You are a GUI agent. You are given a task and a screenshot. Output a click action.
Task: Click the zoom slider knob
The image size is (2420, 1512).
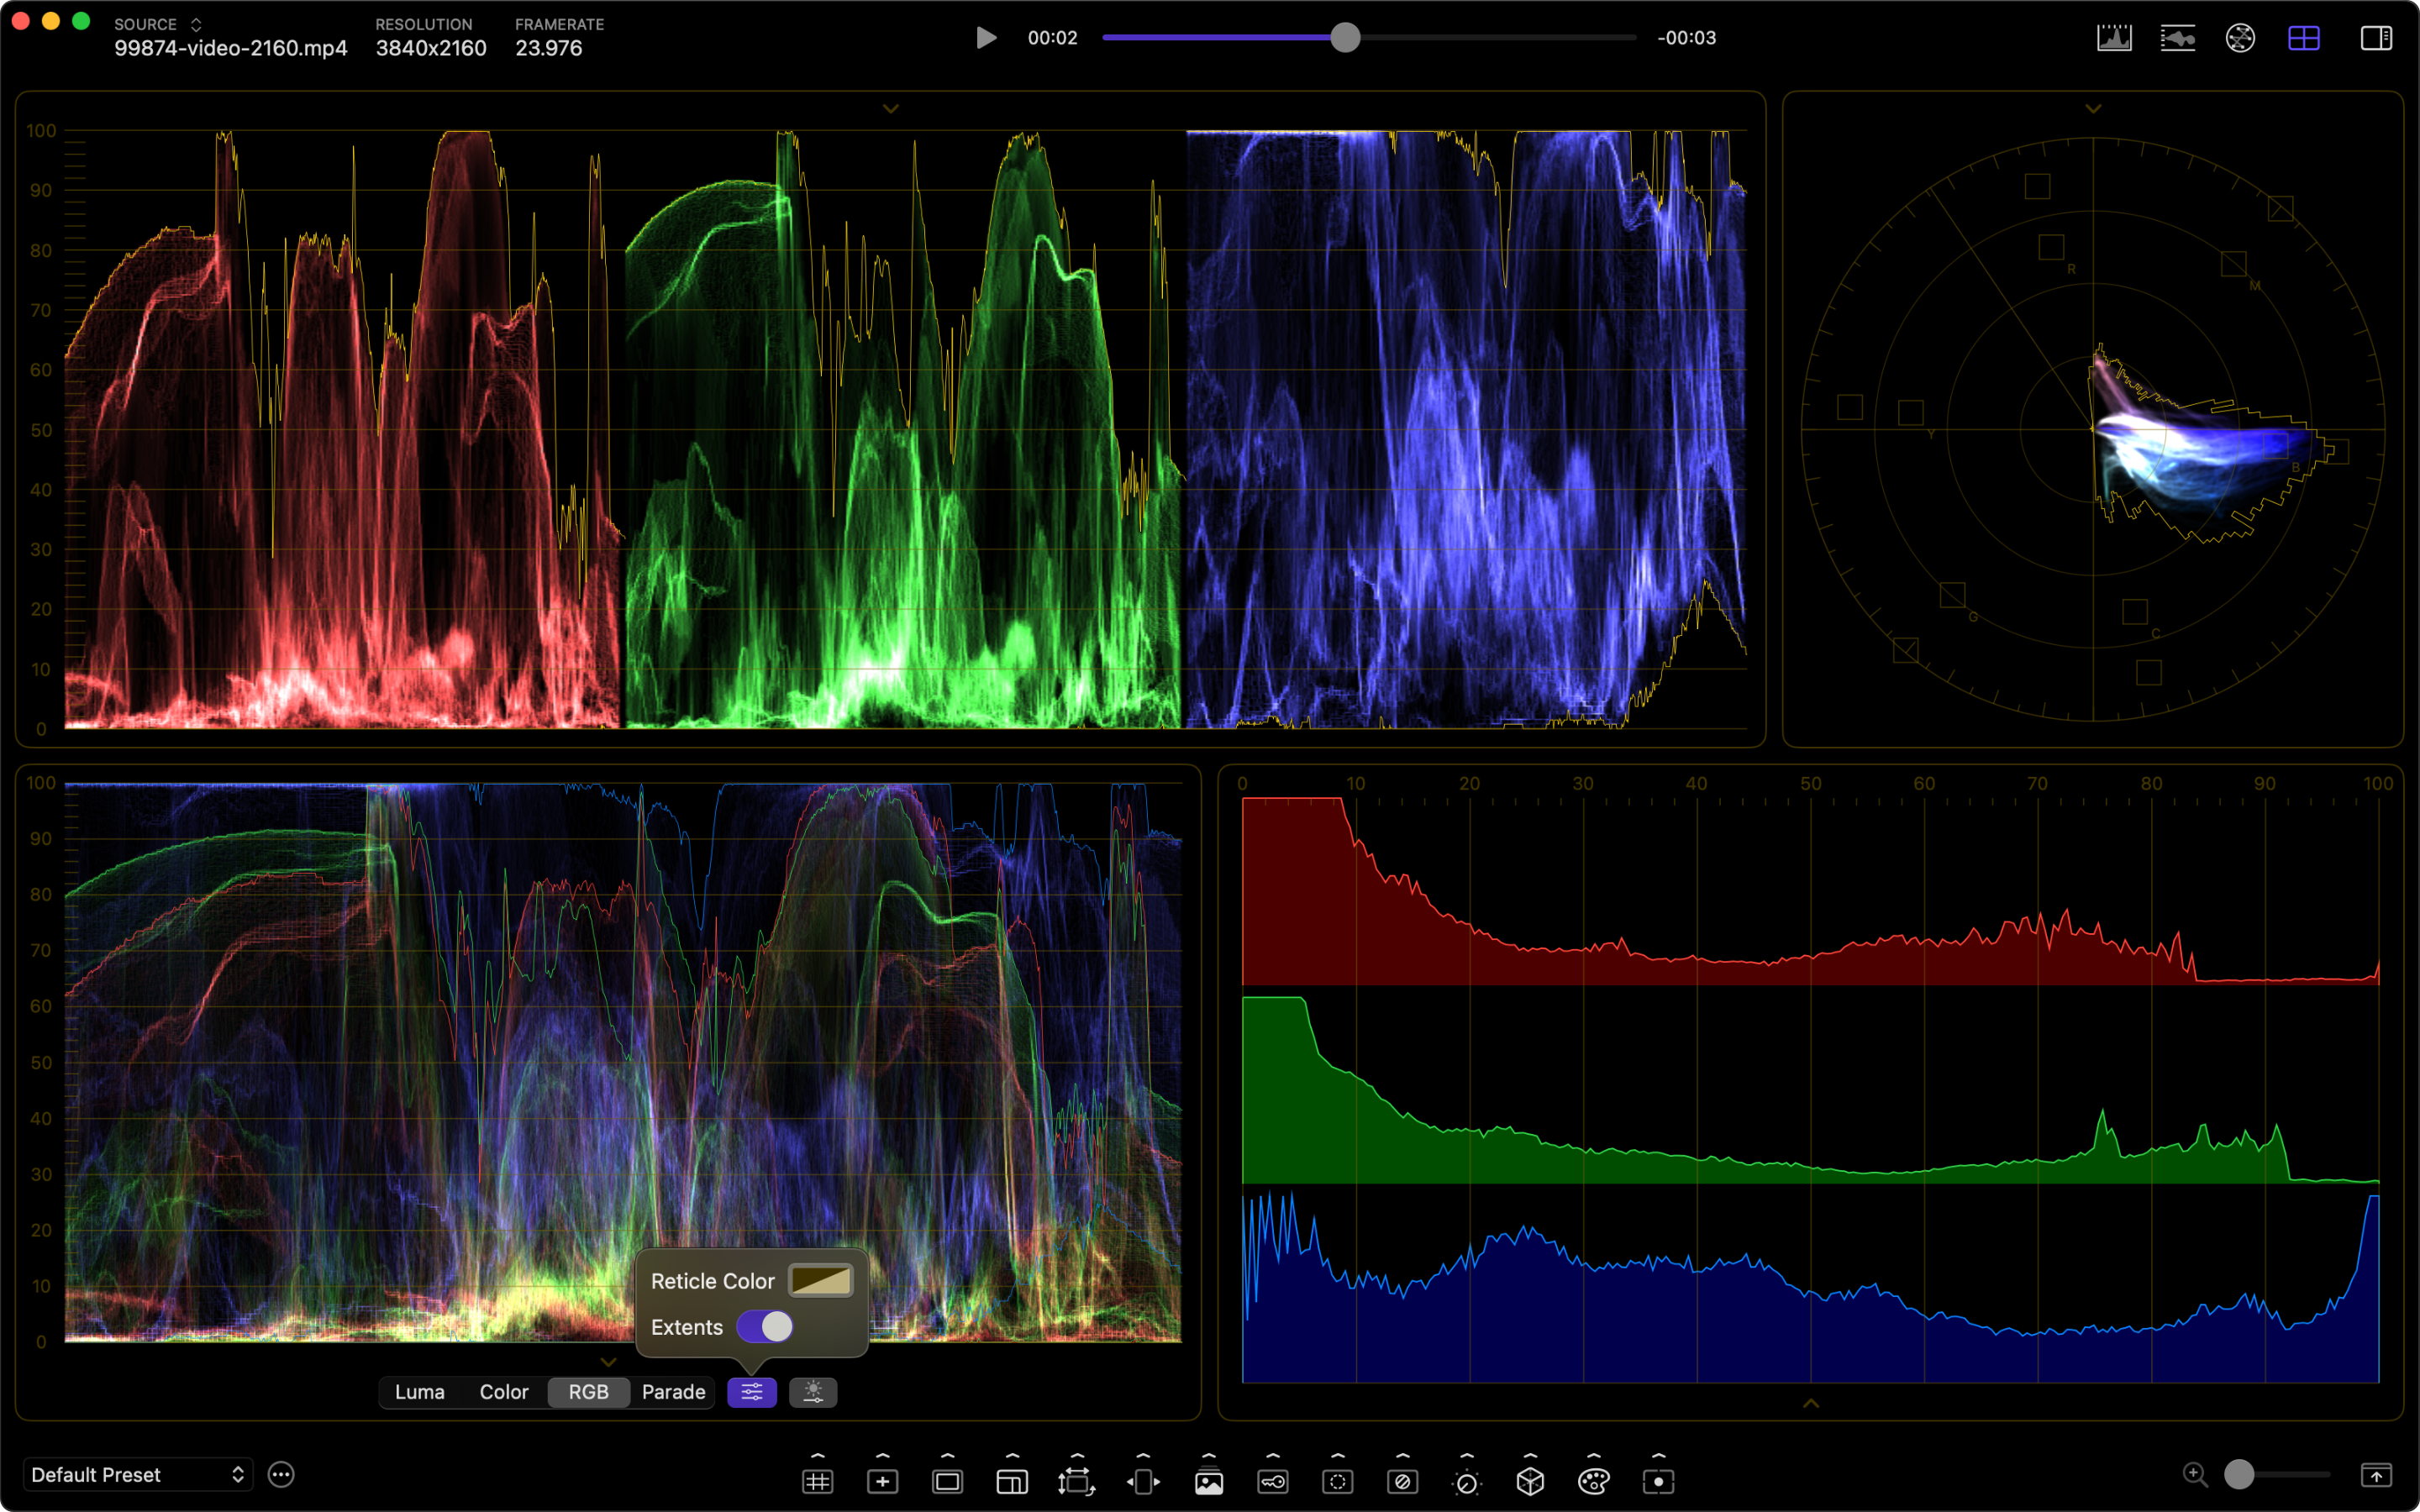pos(2239,1474)
